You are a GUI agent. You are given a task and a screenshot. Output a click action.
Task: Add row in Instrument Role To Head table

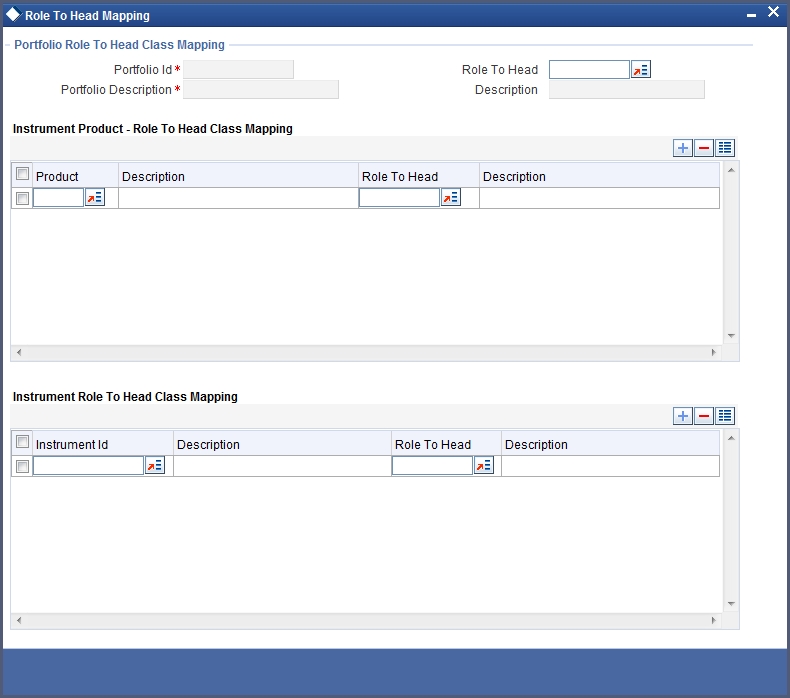pyautogui.click(x=683, y=416)
